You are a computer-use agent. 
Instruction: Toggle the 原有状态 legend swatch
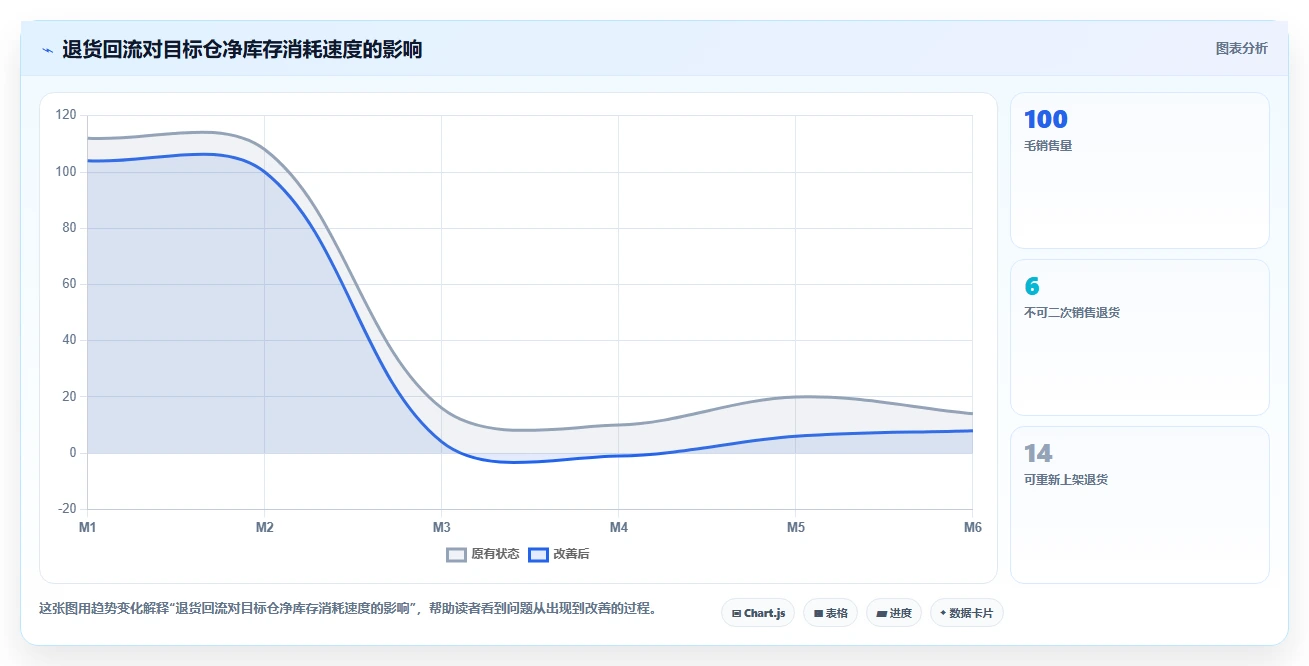[x=456, y=555]
